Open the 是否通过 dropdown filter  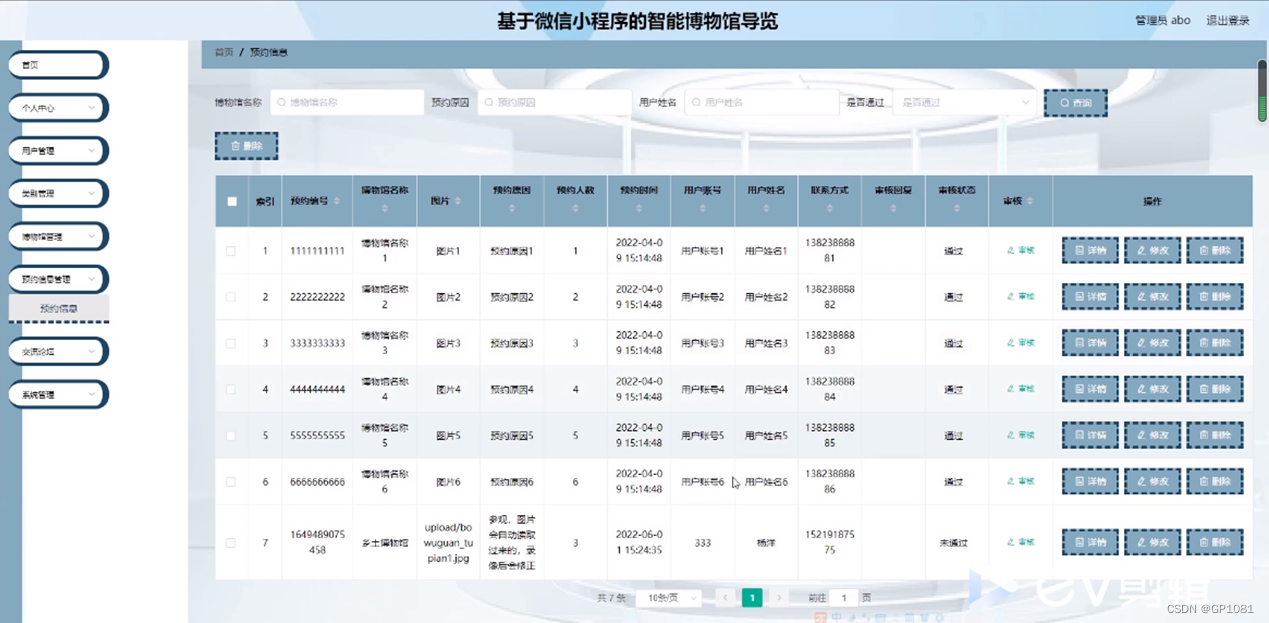click(x=965, y=102)
